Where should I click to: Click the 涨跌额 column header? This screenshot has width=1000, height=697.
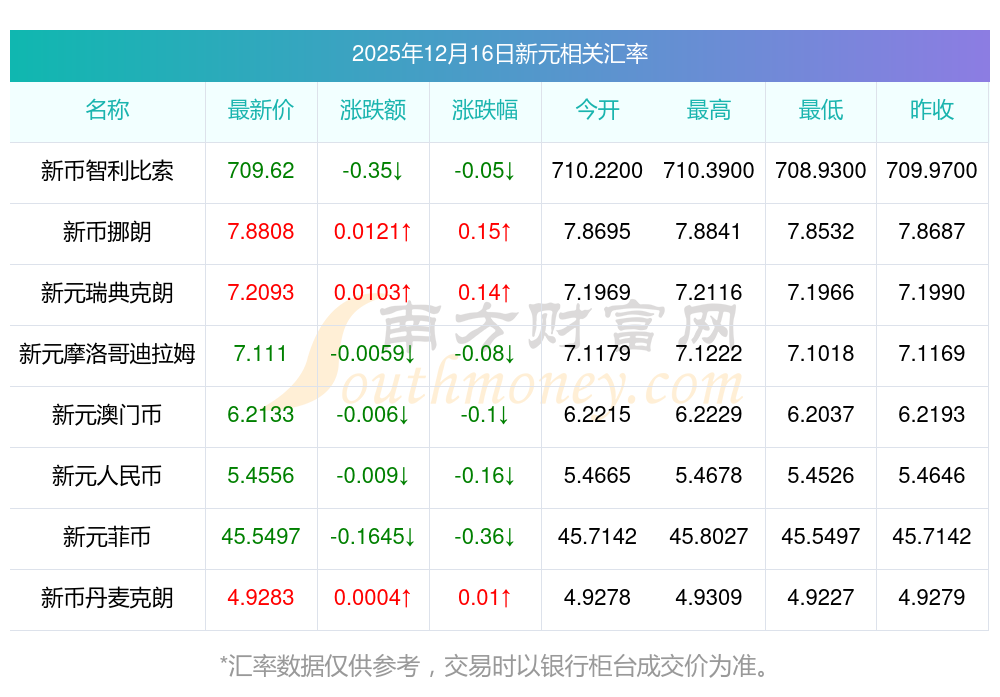tap(373, 111)
